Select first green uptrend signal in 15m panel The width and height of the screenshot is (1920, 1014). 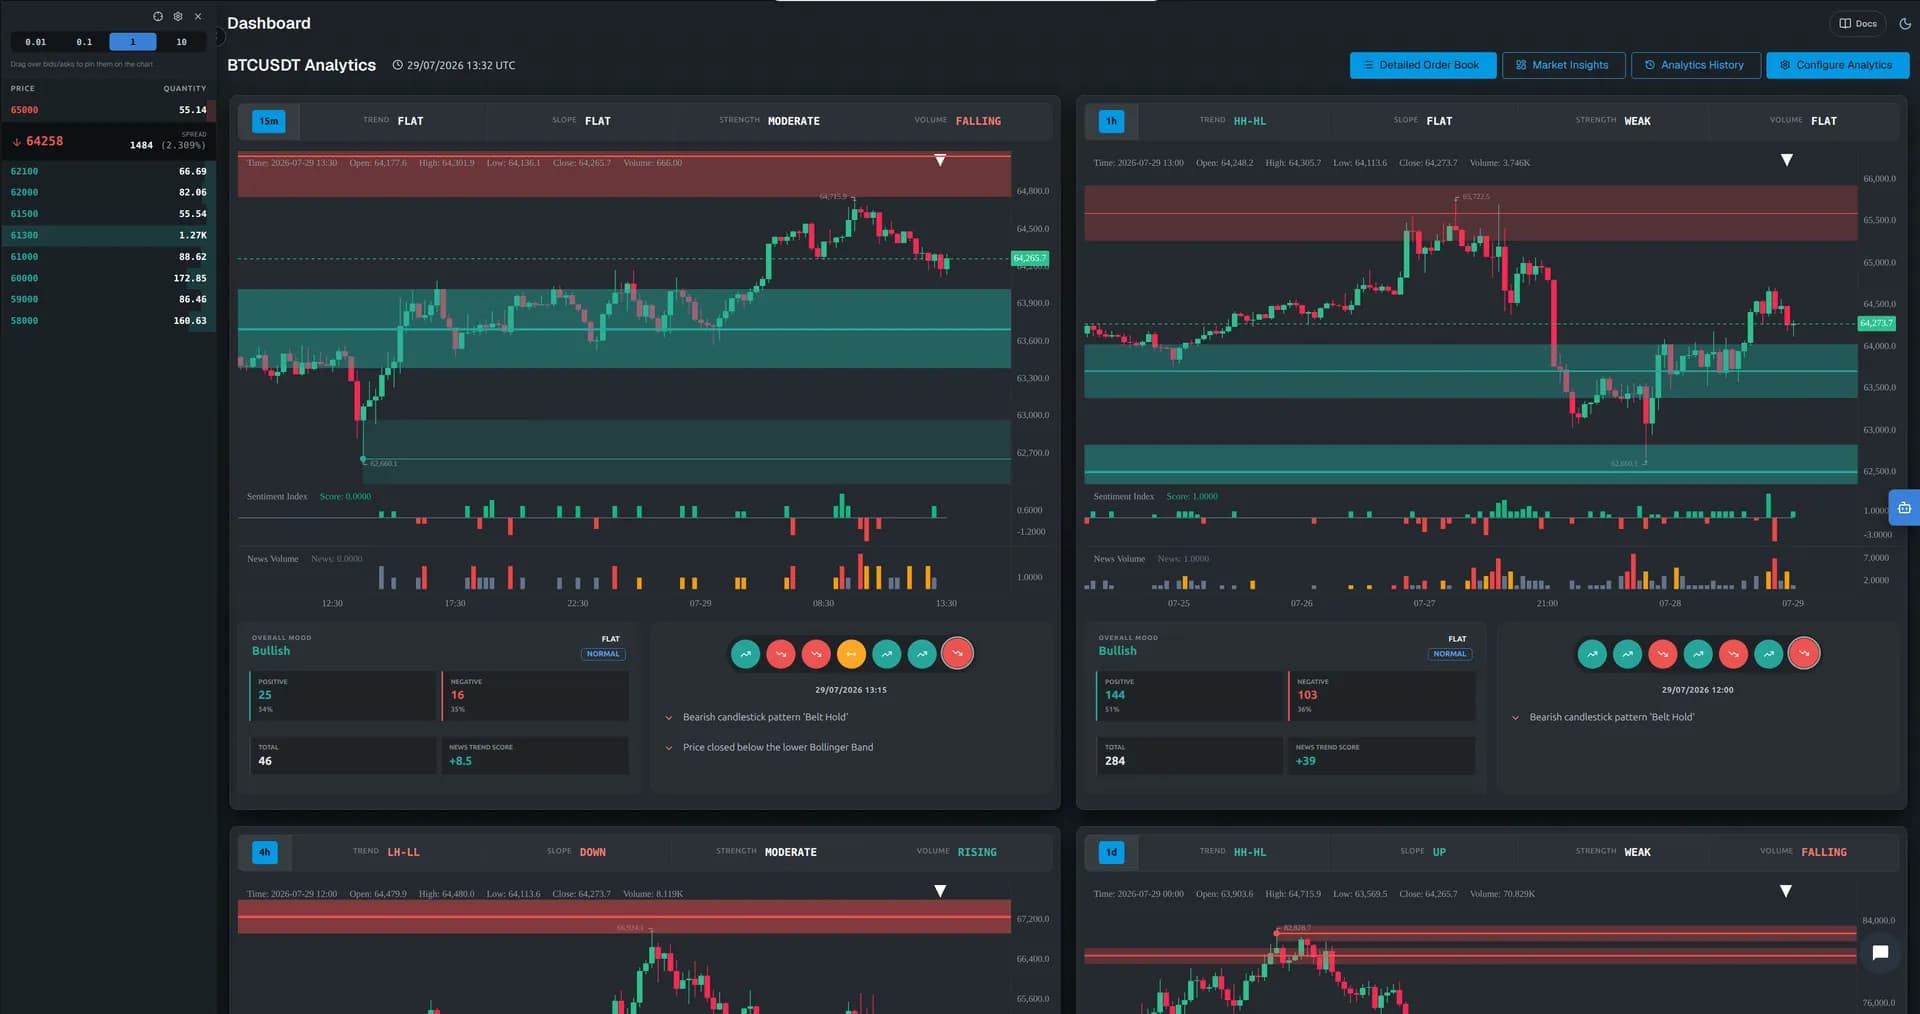pos(745,654)
